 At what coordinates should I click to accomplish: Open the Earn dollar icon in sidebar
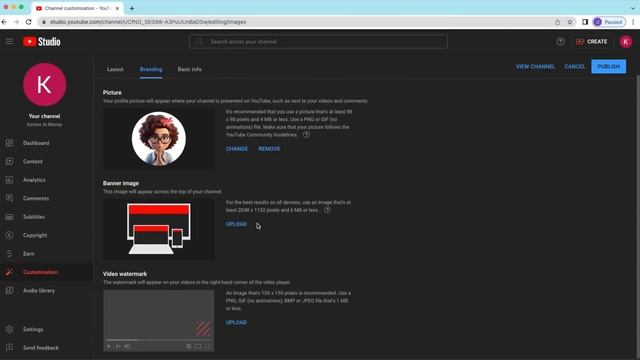tap(9, 253)
